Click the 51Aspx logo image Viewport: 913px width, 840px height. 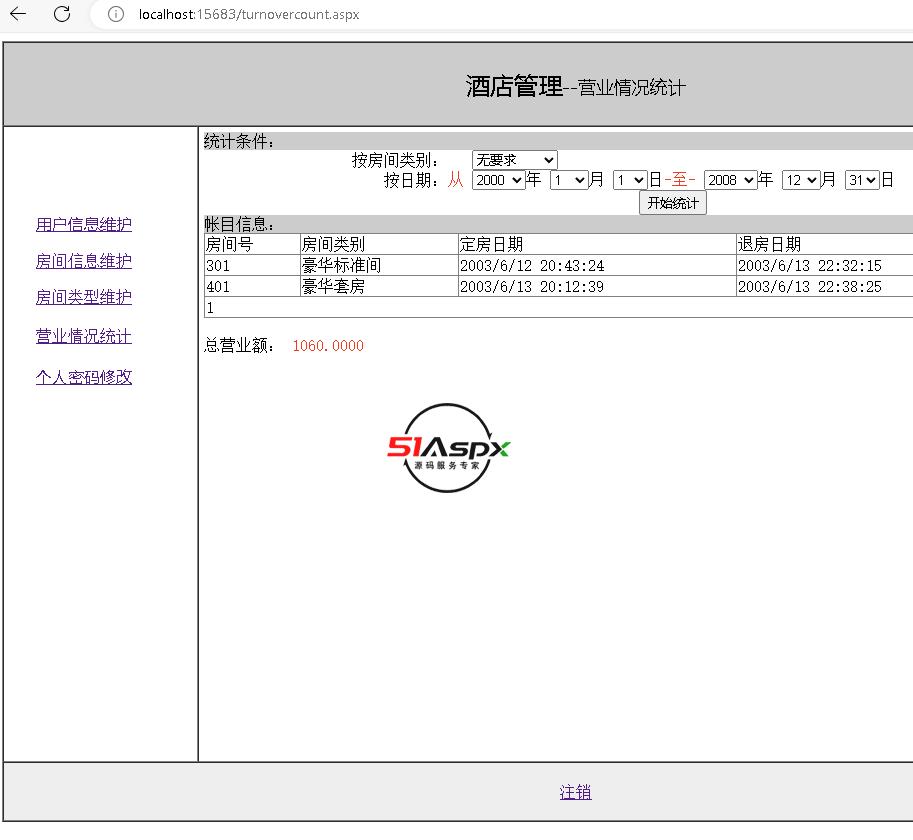point(449,449)
